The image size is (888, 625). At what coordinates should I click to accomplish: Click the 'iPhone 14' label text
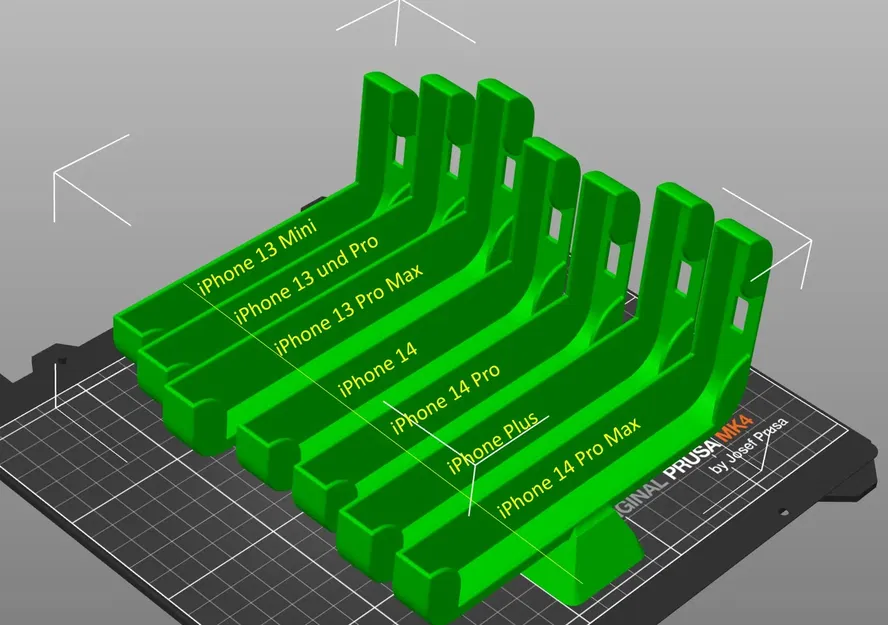[377, 369]
